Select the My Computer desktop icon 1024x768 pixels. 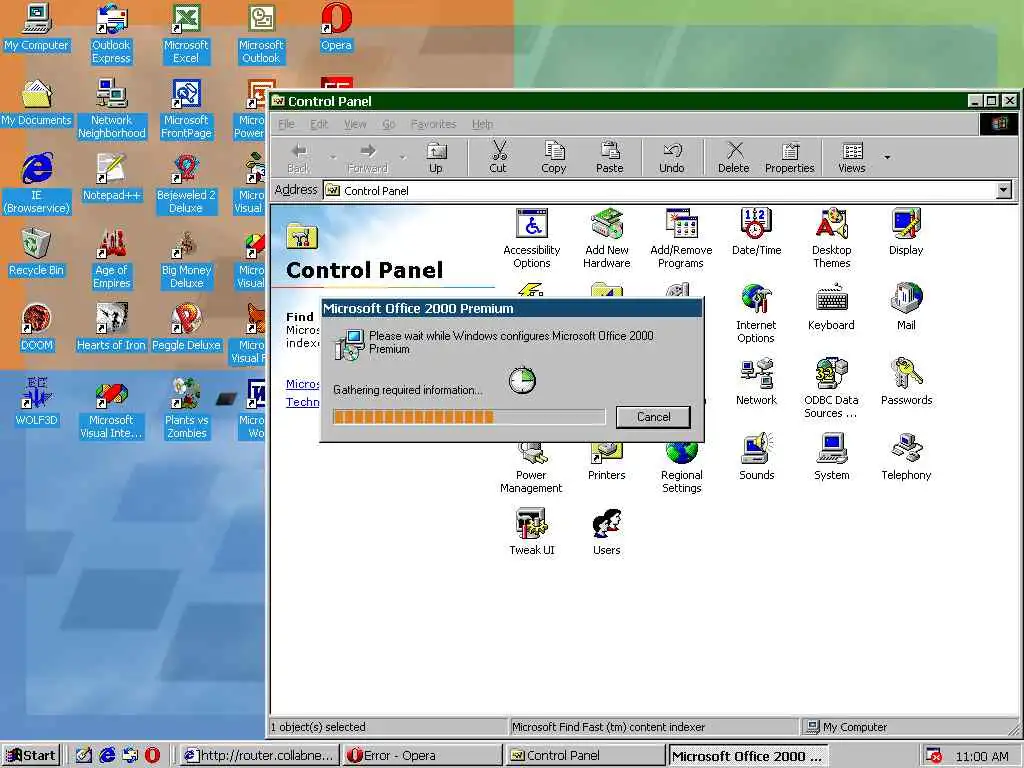(36, 27)
